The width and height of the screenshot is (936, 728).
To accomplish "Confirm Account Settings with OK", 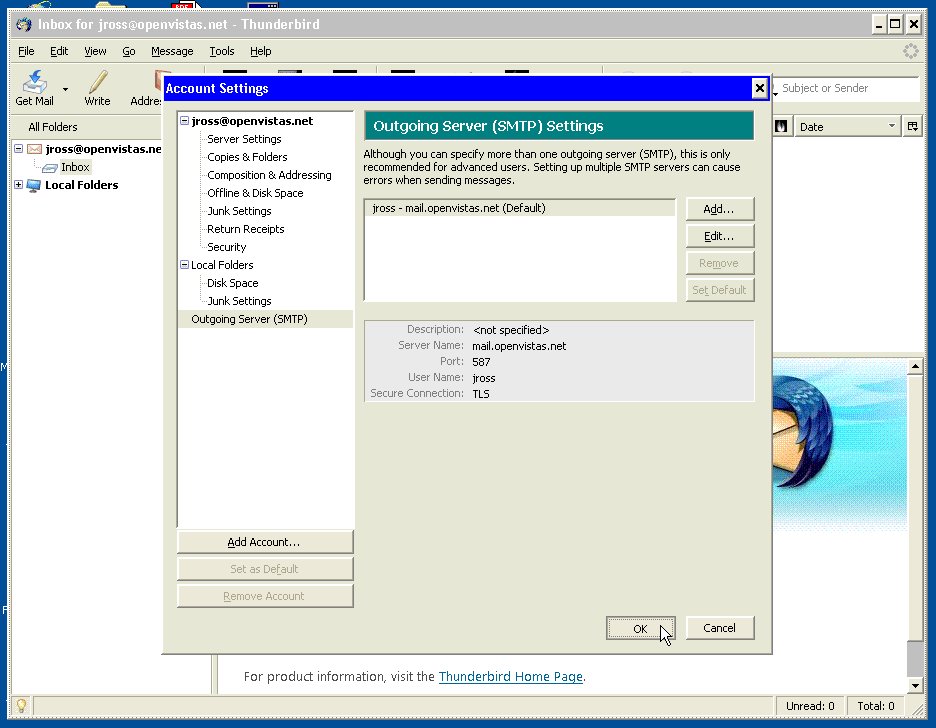I will pyautogui.click(x=641, y=628).
